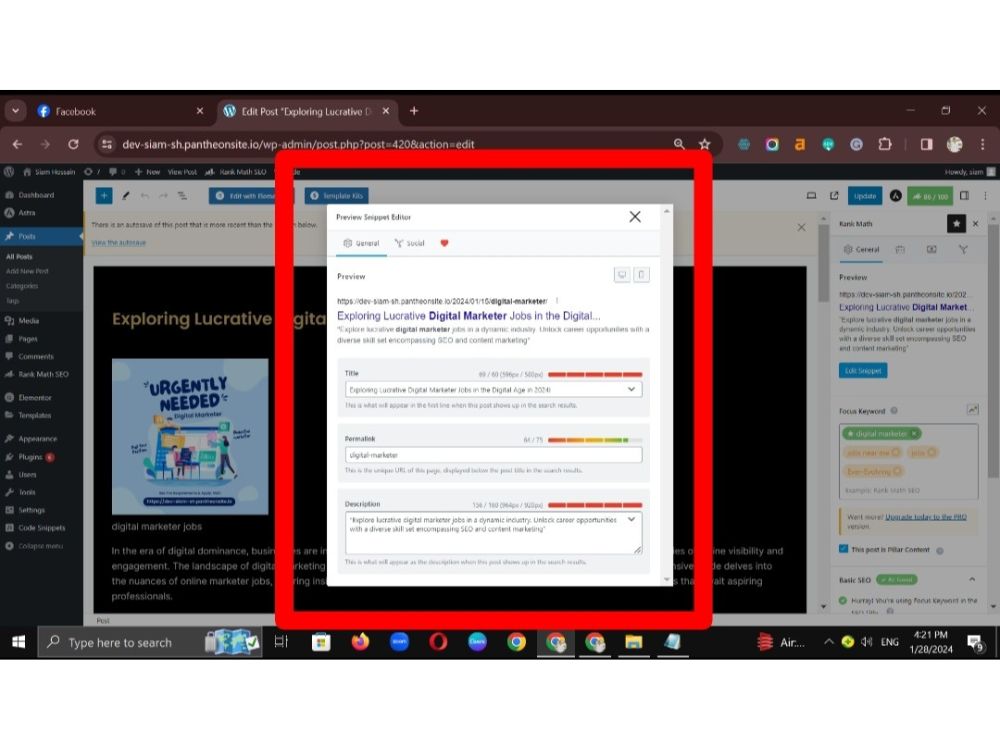Switch to the Facebook browser tab

pyautogui.click(x=120, y=112)
